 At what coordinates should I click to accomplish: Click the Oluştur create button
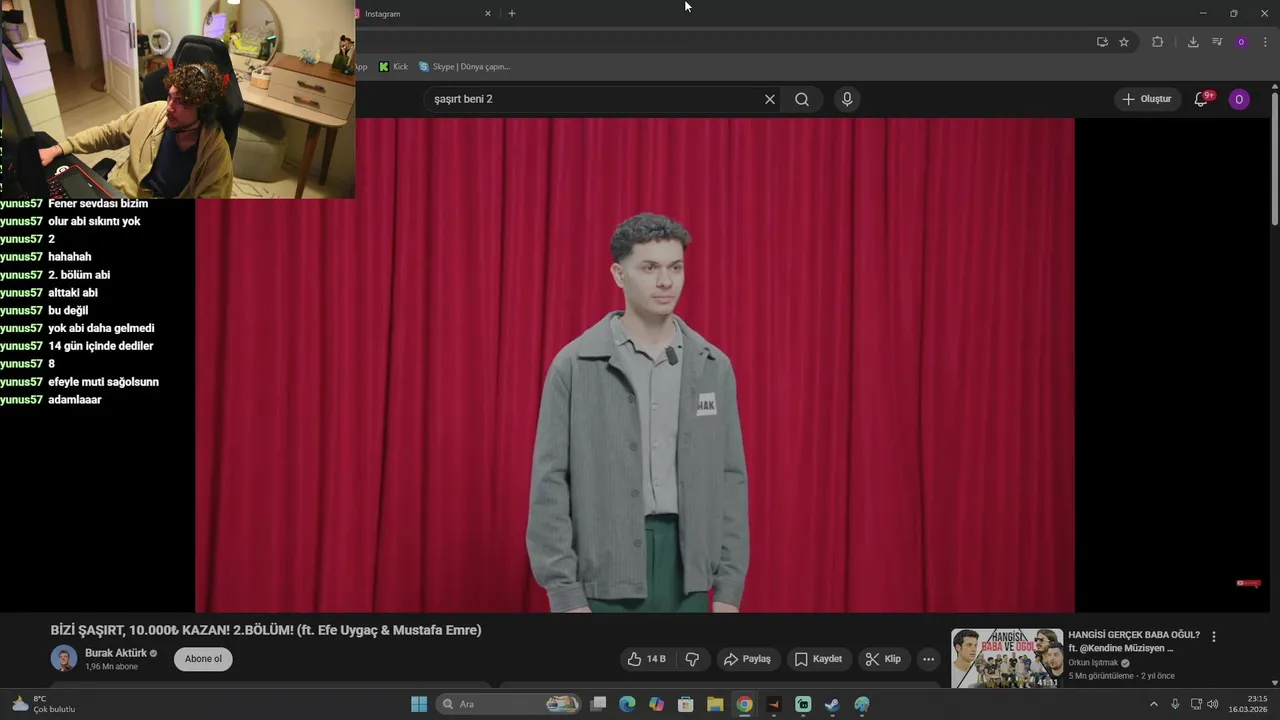pyautogui.click(x=1146, y=99)
